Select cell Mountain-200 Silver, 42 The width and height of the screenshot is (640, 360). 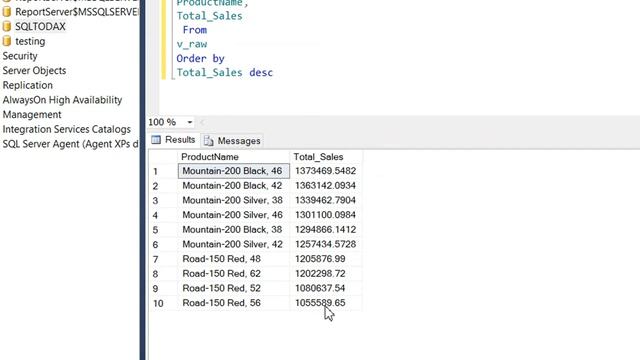pos(233,244)
